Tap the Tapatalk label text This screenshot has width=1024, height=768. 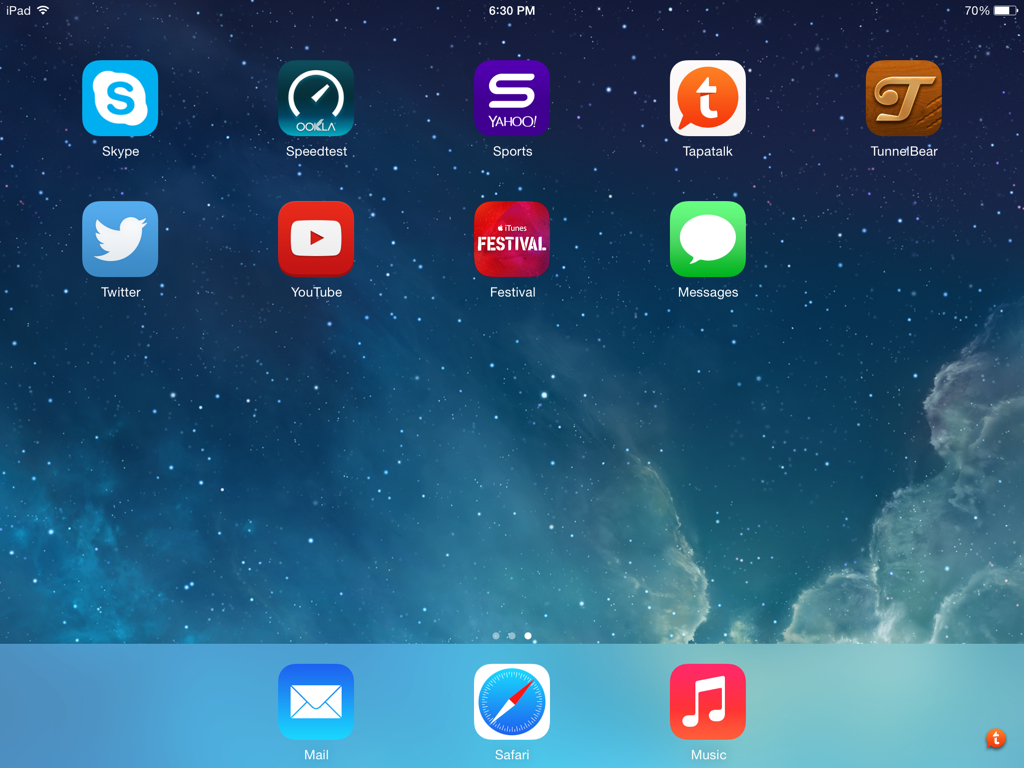tap(708, 152)
